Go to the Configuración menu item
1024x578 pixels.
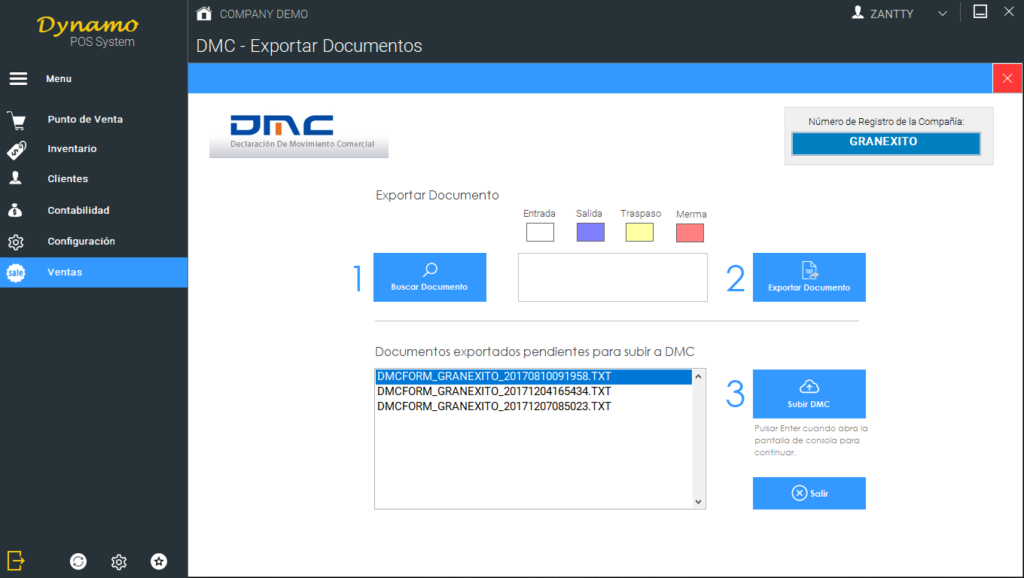(81, 242)
